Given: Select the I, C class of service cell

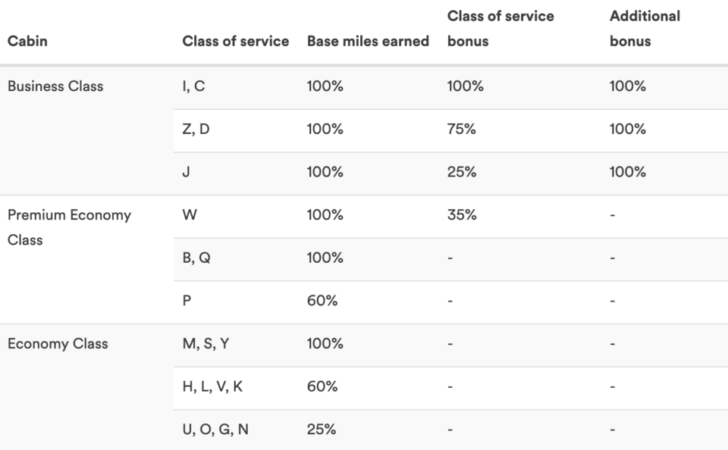Looking at the screenshot, I should tap(193, 86).
